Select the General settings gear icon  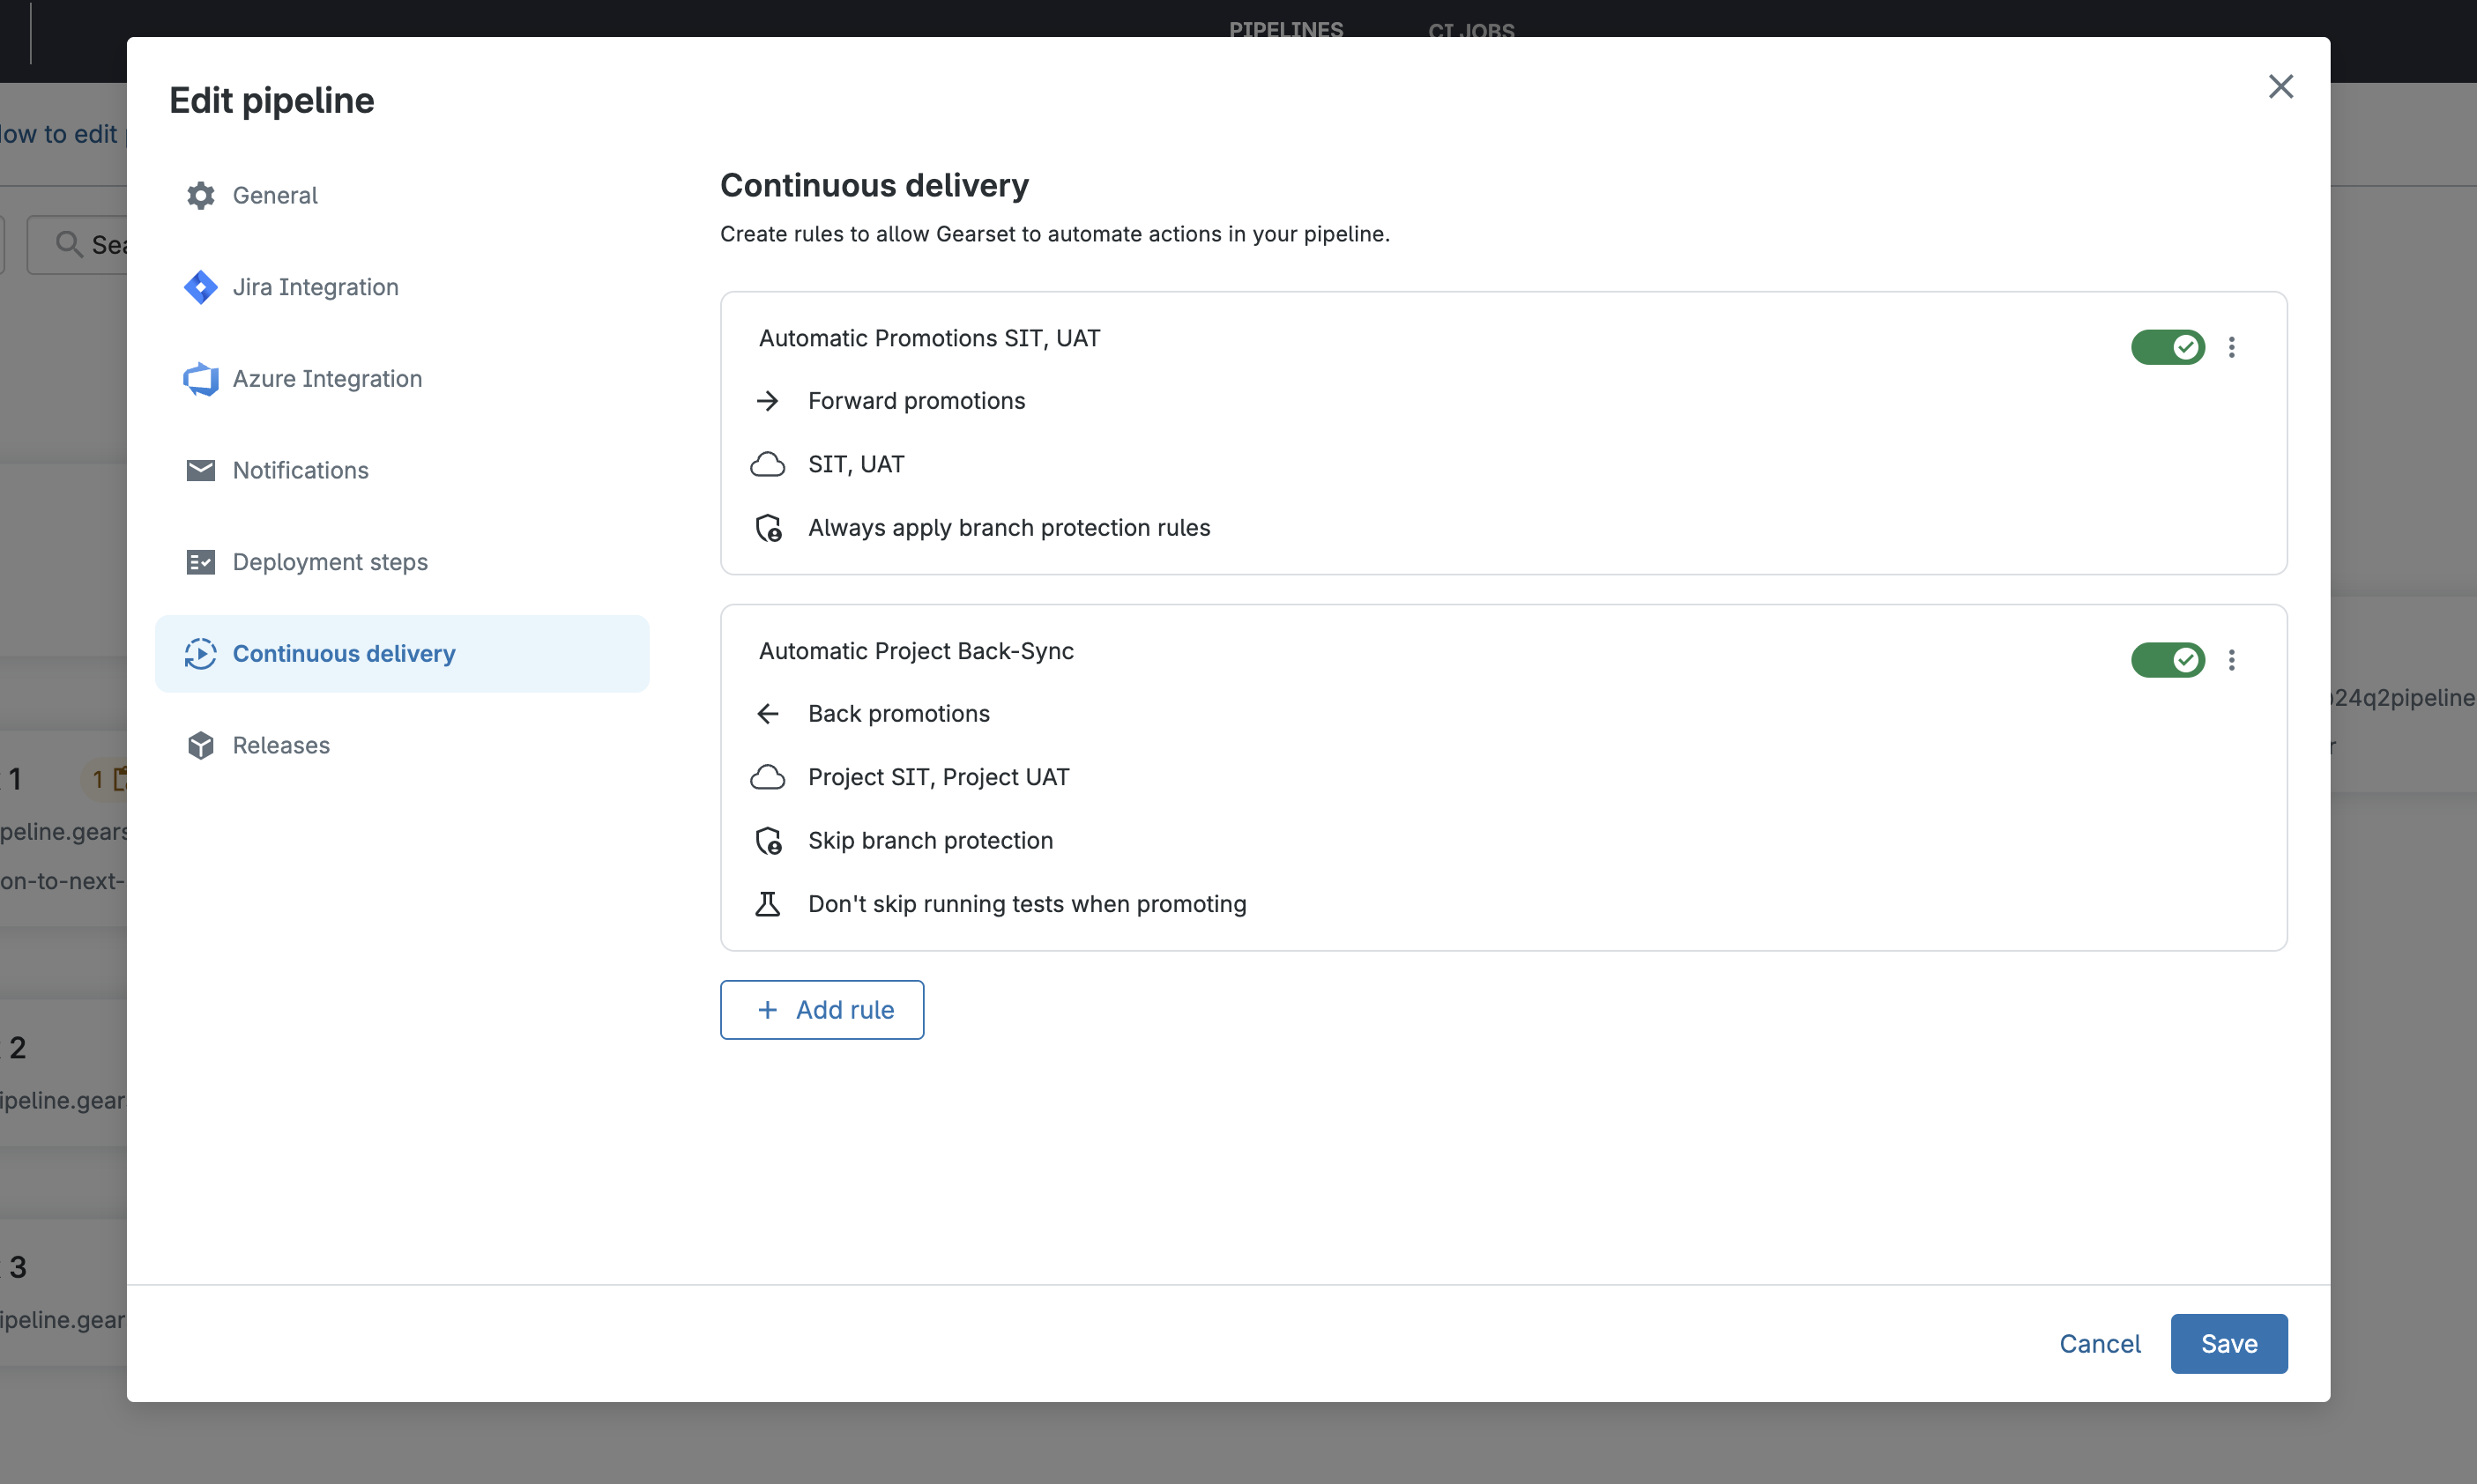[201, 195]
